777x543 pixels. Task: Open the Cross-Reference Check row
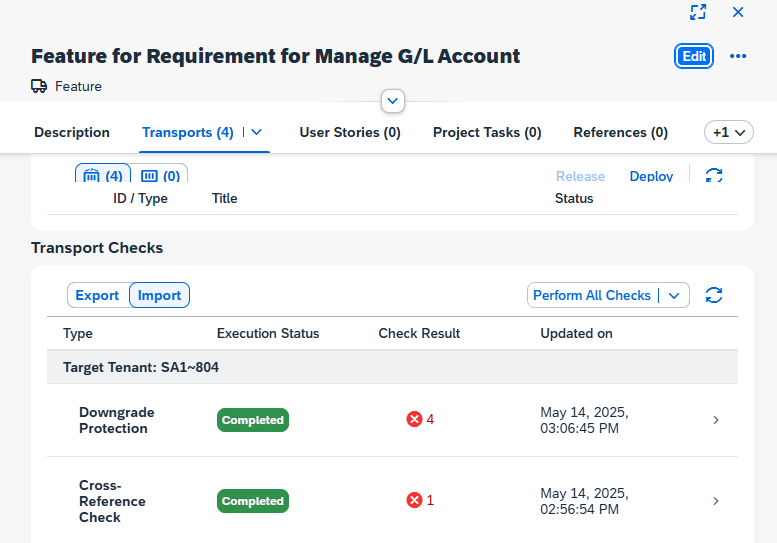pyautogui.click(x=392, y=501)
